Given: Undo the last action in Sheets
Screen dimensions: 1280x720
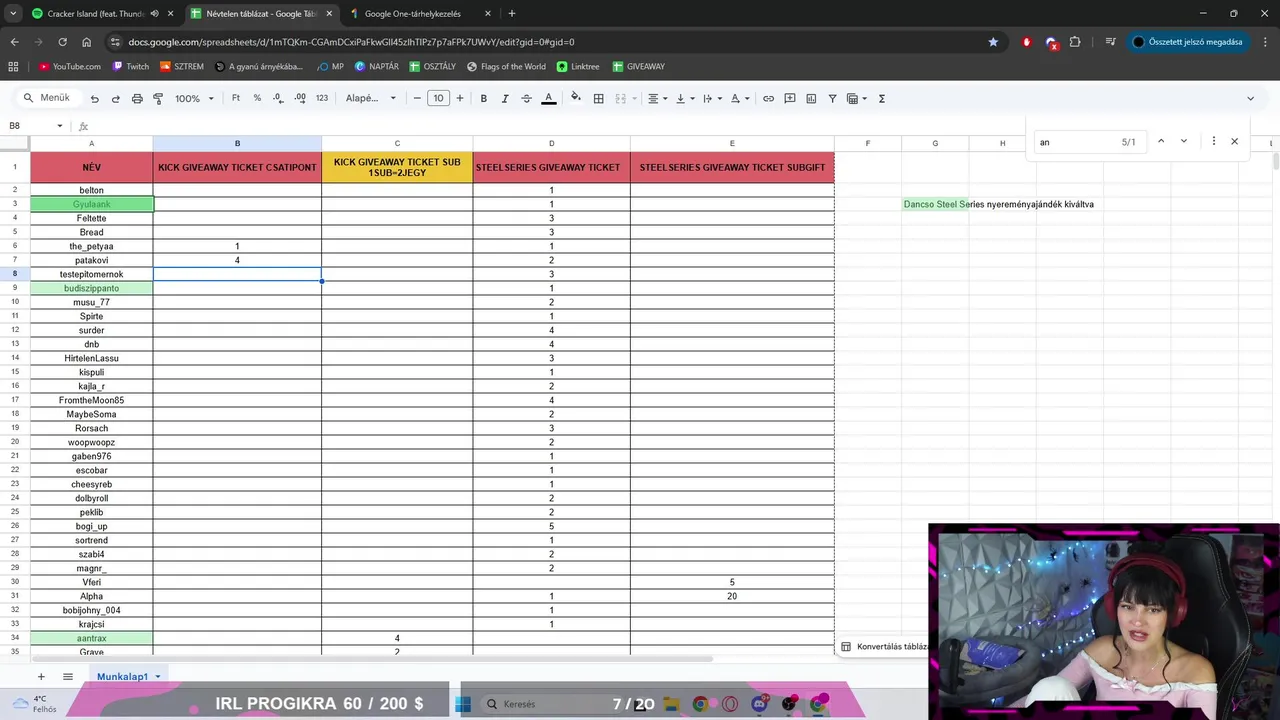Looking at the screenshot, I should 95,98.
